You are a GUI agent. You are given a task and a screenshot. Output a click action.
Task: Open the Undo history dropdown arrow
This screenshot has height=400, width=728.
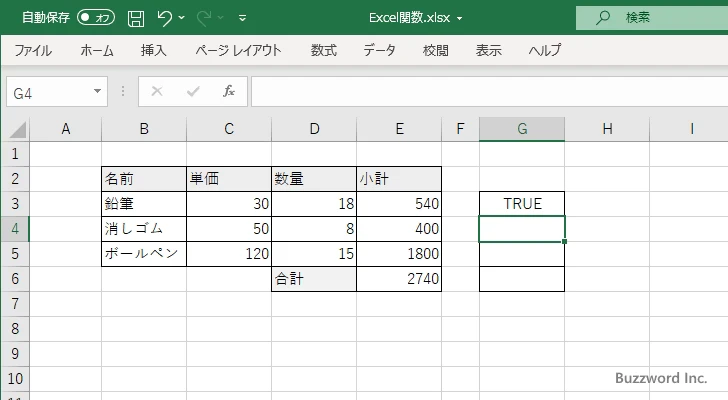click(x=182, y=18)
